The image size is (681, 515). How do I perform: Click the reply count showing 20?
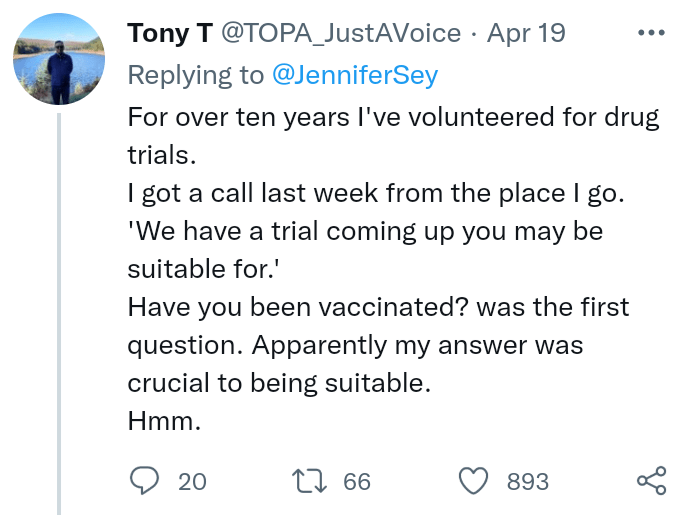pos(192,482)
